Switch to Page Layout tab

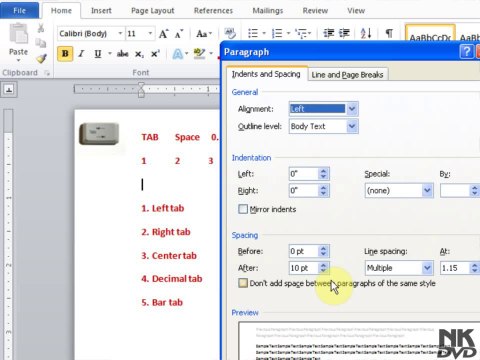point(153,11)
